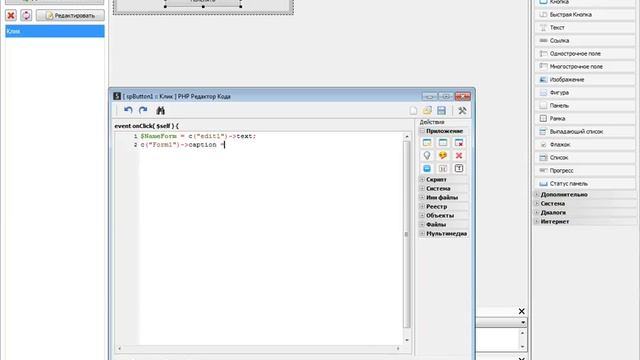
Task: Close the lower-right panel with its X
Action: coord(522,311)
